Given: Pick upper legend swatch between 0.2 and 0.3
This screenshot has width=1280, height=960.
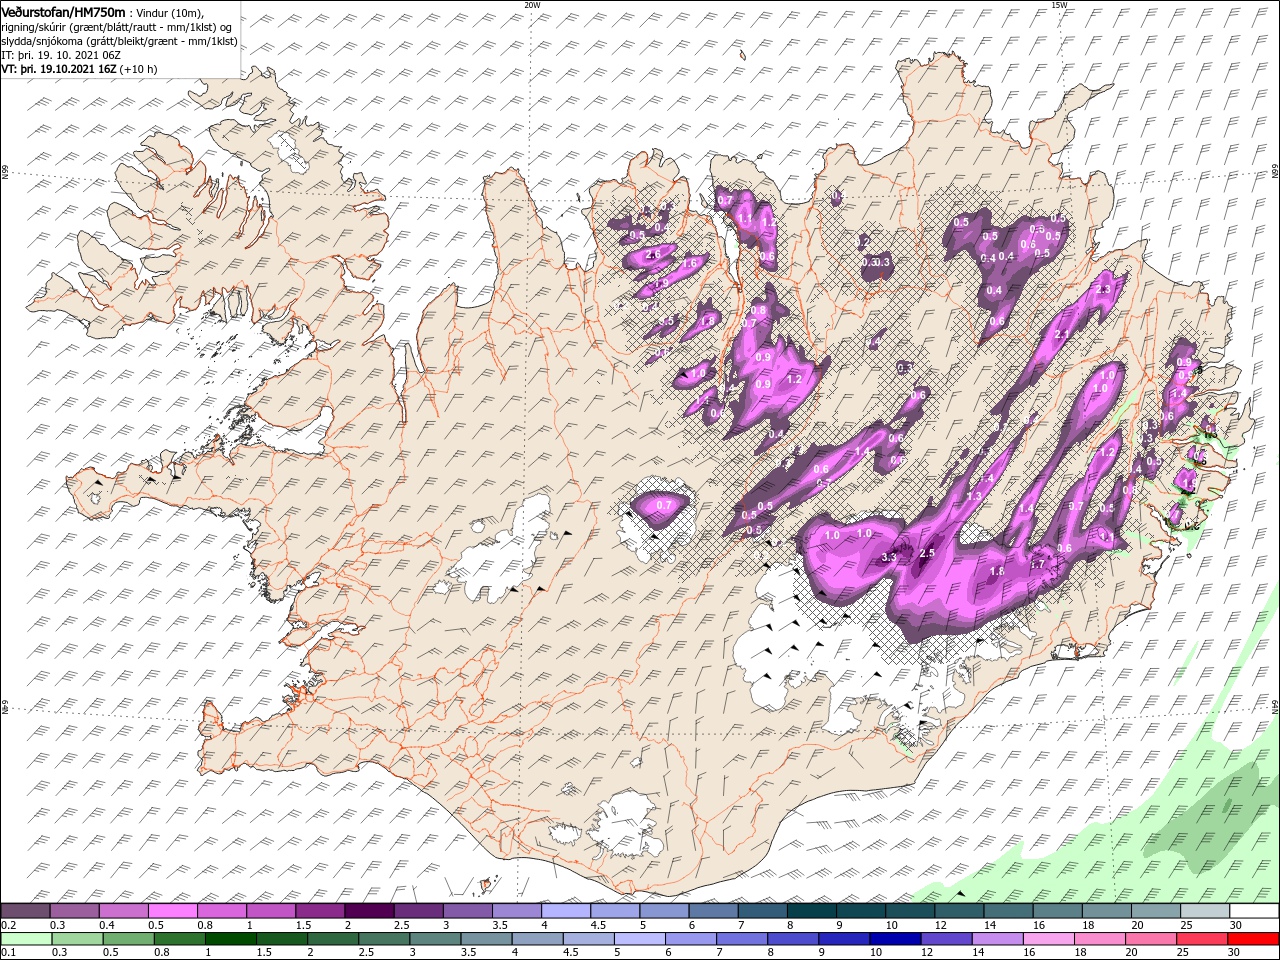Looking at the screenshot, I should point(25,911).
